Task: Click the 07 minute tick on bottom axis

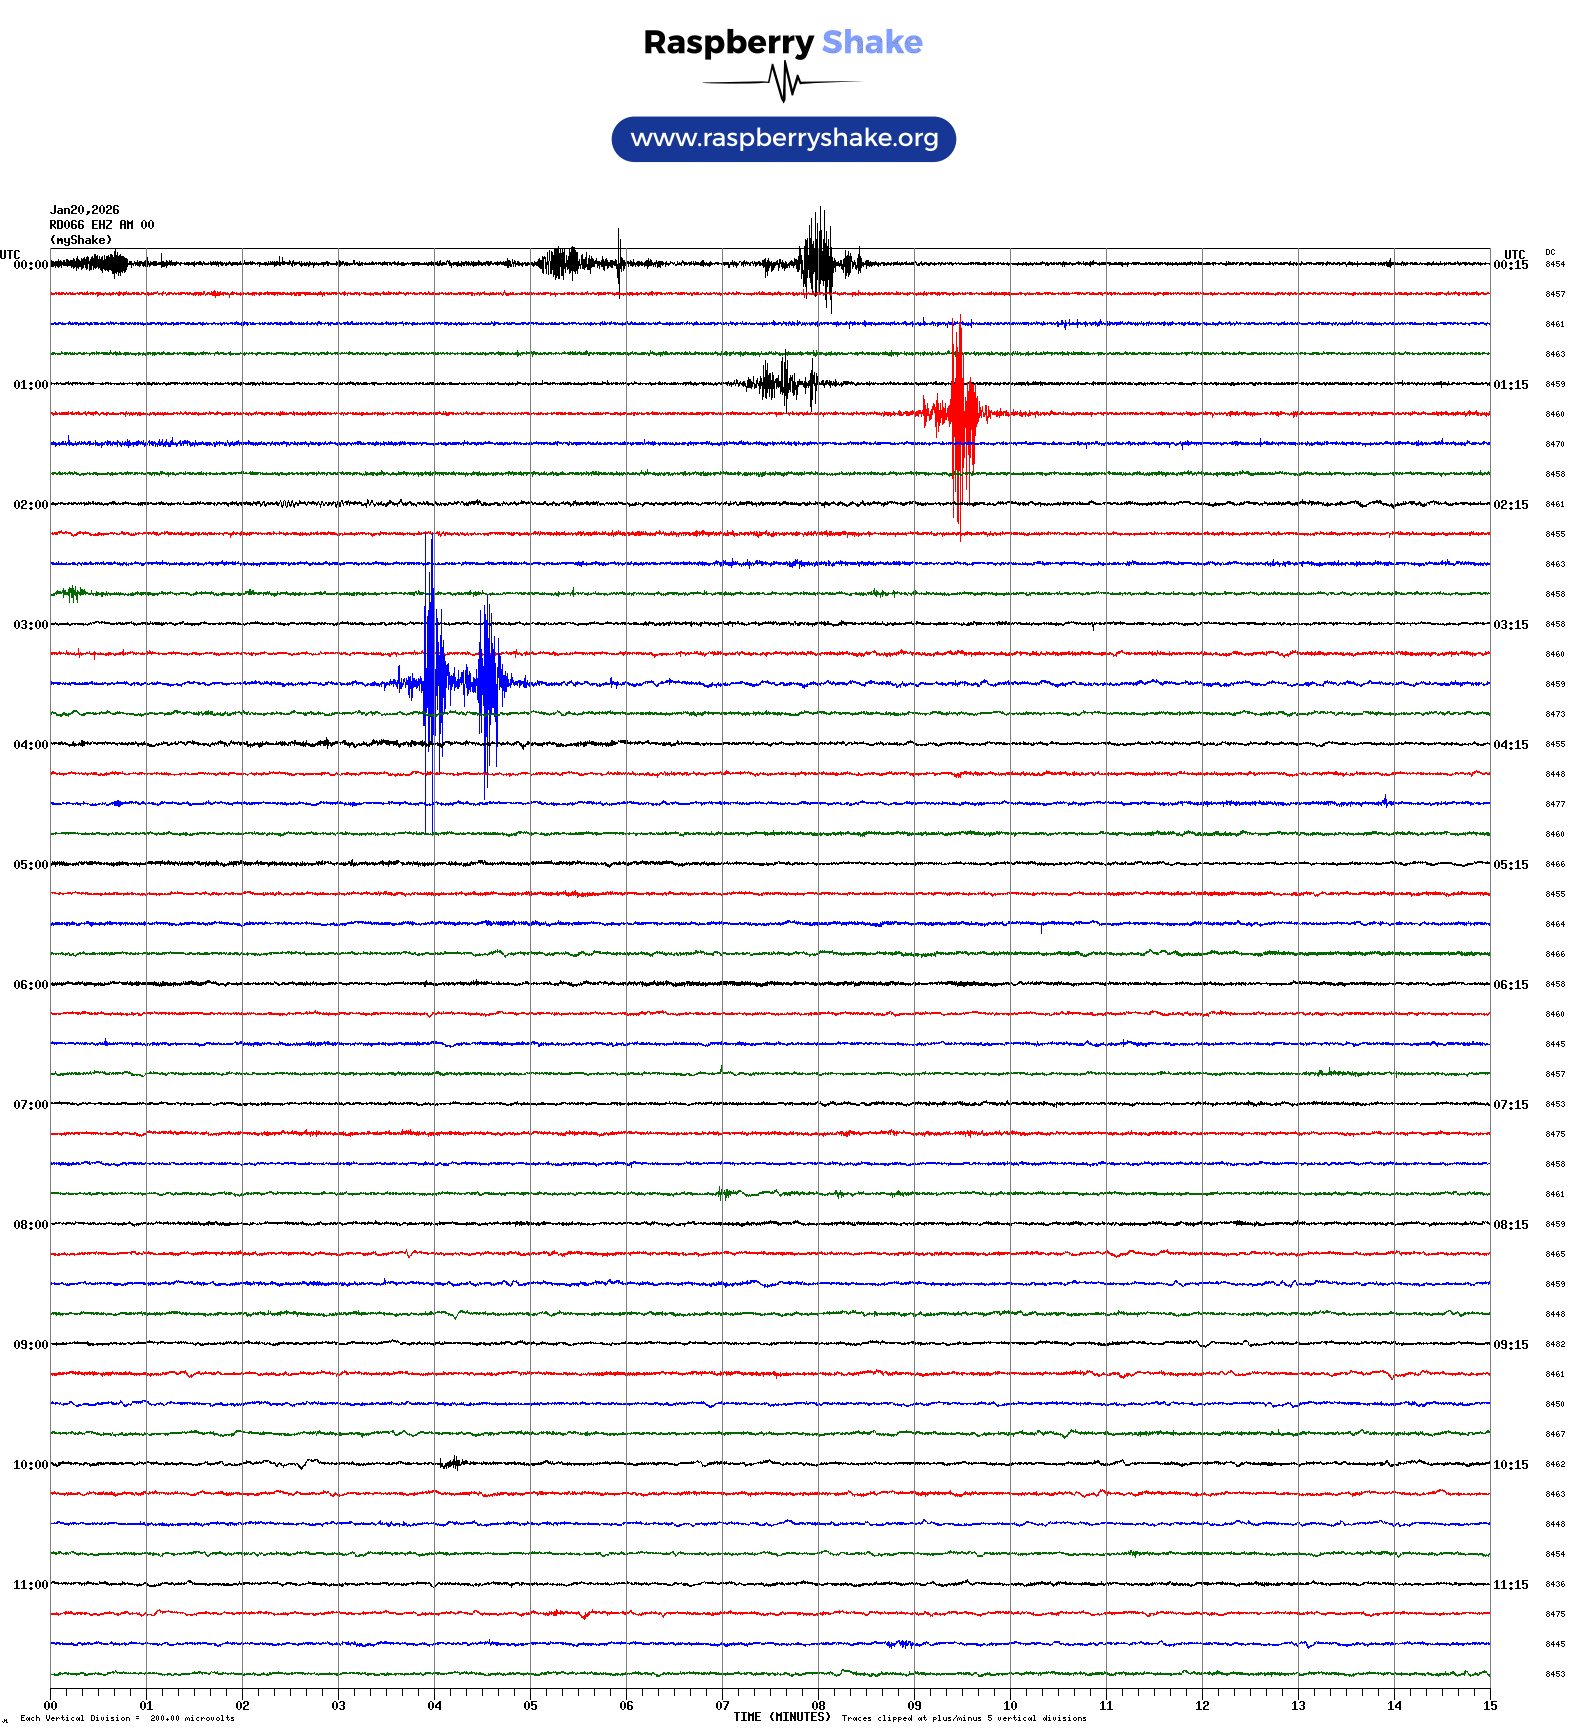Action: pyautogui.click(x=722, y=1706)
